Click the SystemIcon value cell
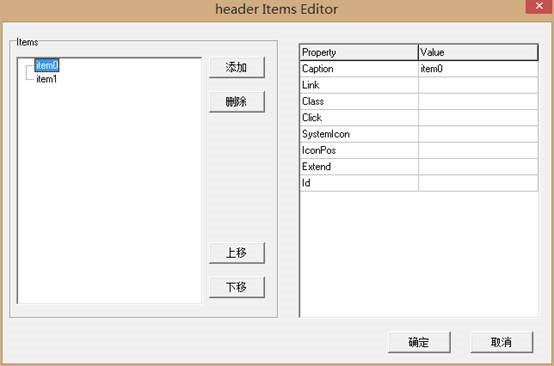This screenshot has height=366, width=554. click(478, 134)
